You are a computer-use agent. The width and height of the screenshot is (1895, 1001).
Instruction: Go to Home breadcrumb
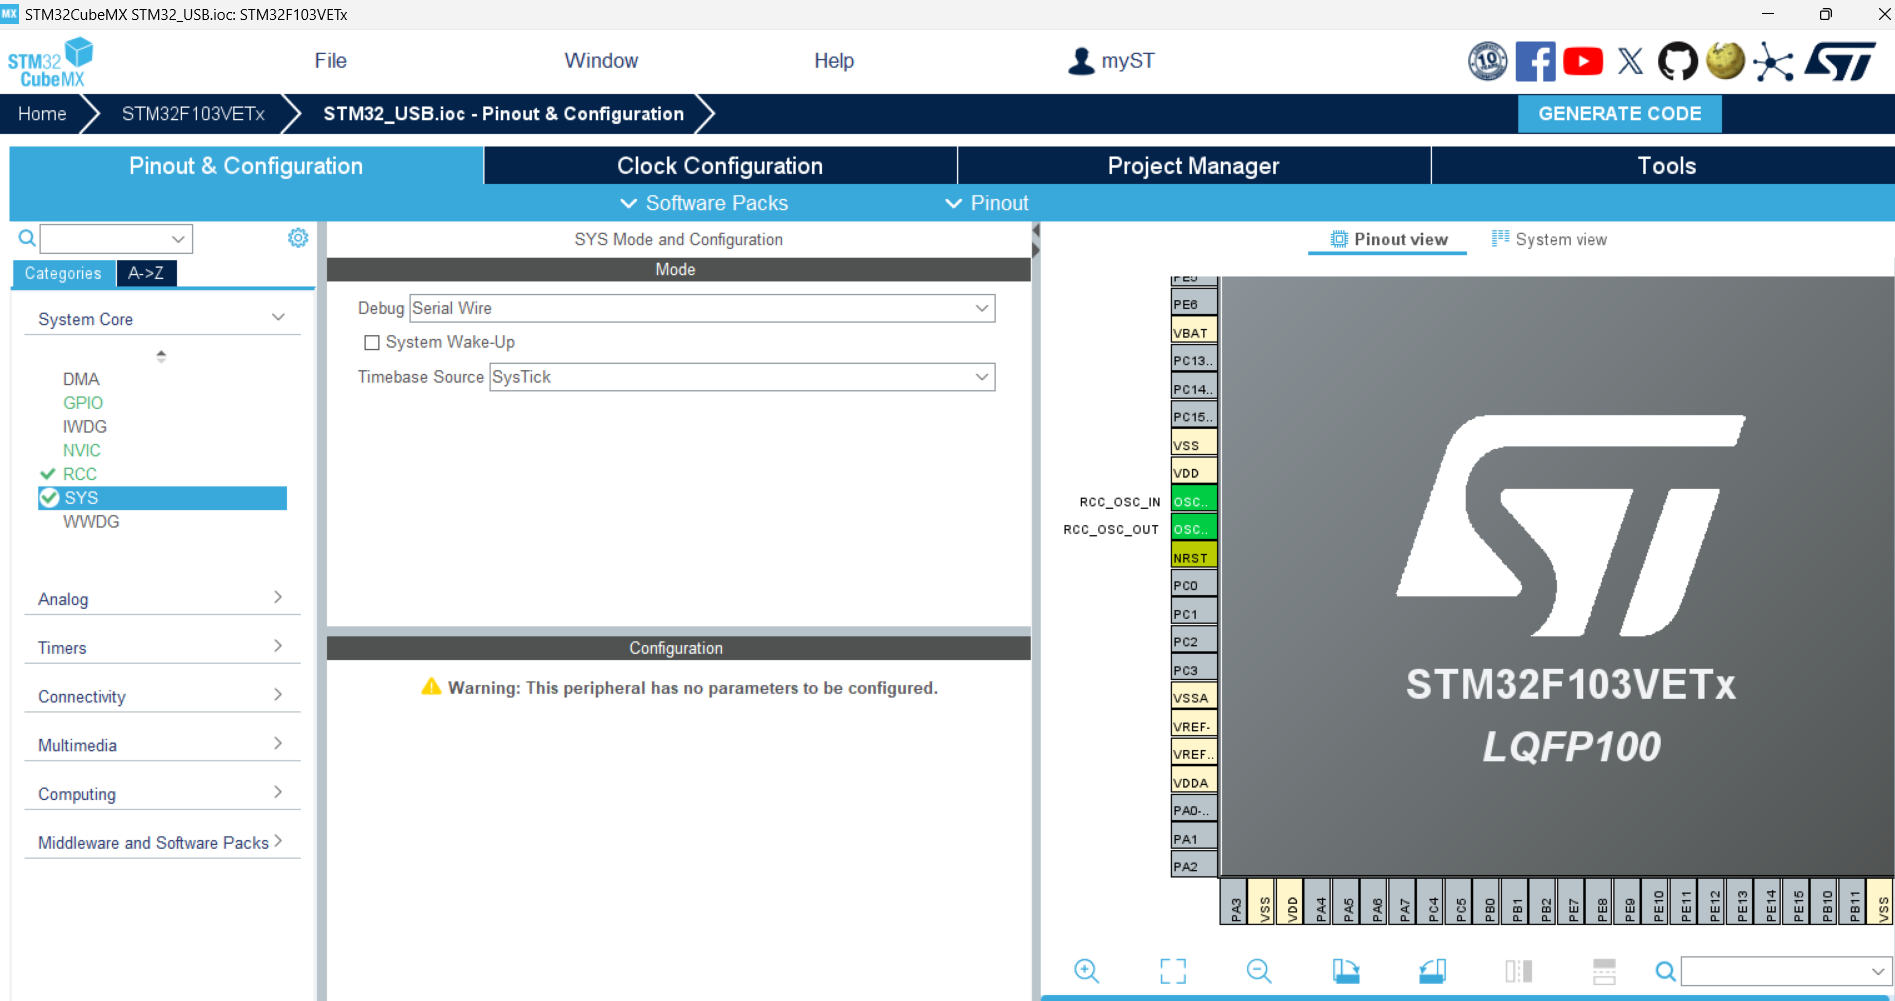click(x=42, y=114)
